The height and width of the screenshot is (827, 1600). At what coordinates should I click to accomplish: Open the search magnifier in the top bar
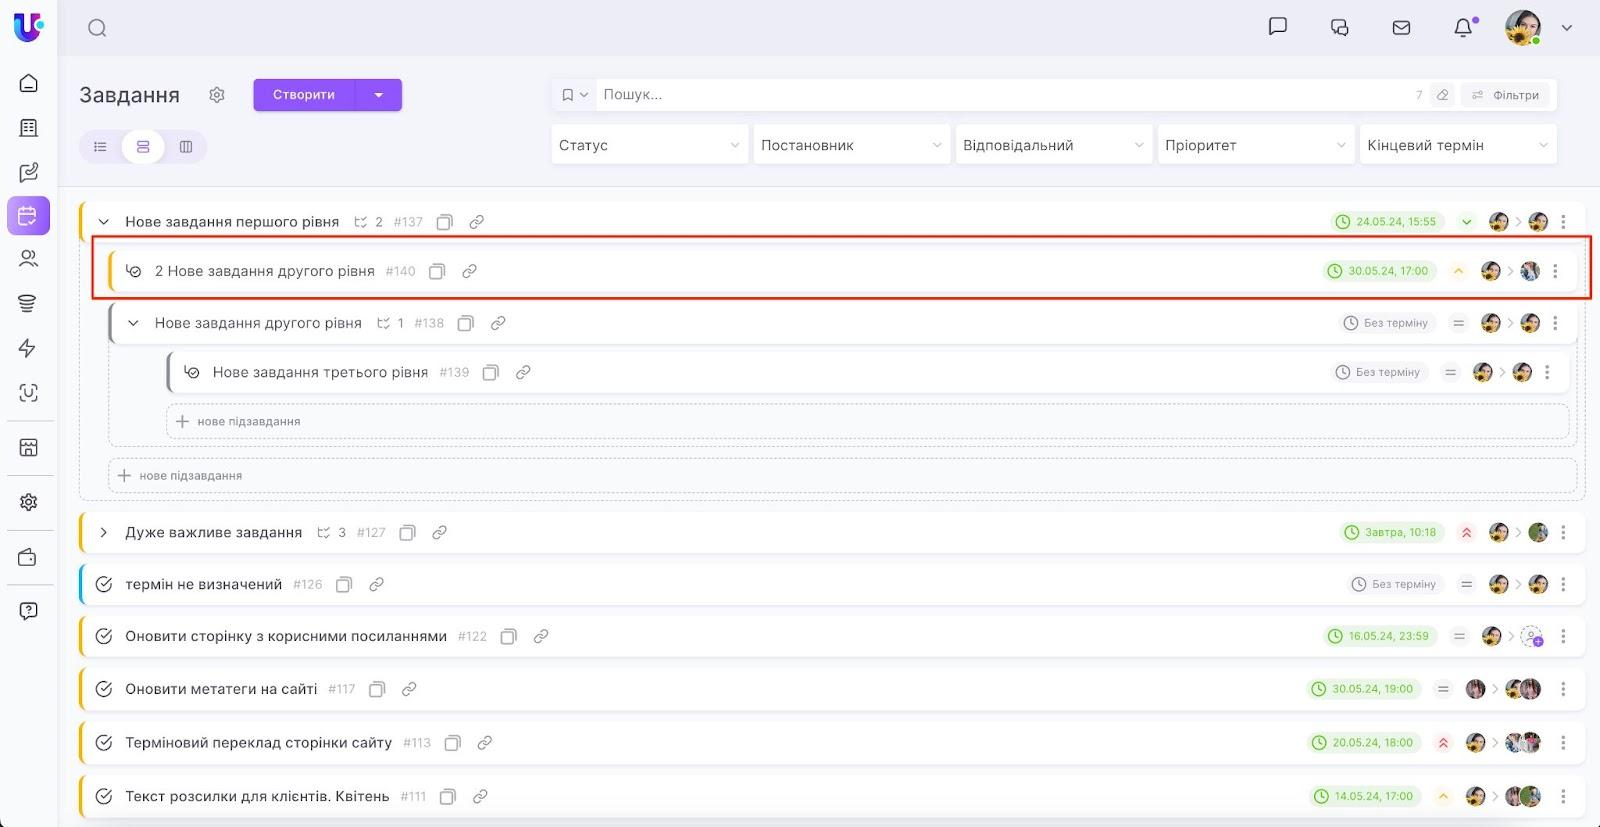click(97, 28)
